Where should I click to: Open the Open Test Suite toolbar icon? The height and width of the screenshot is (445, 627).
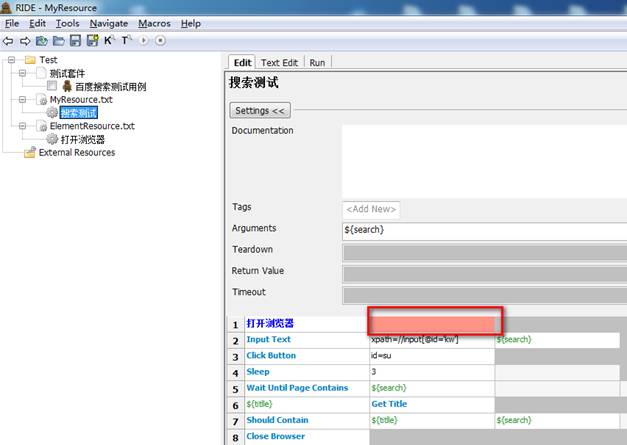pyautogui.click(x=42, y=41)
